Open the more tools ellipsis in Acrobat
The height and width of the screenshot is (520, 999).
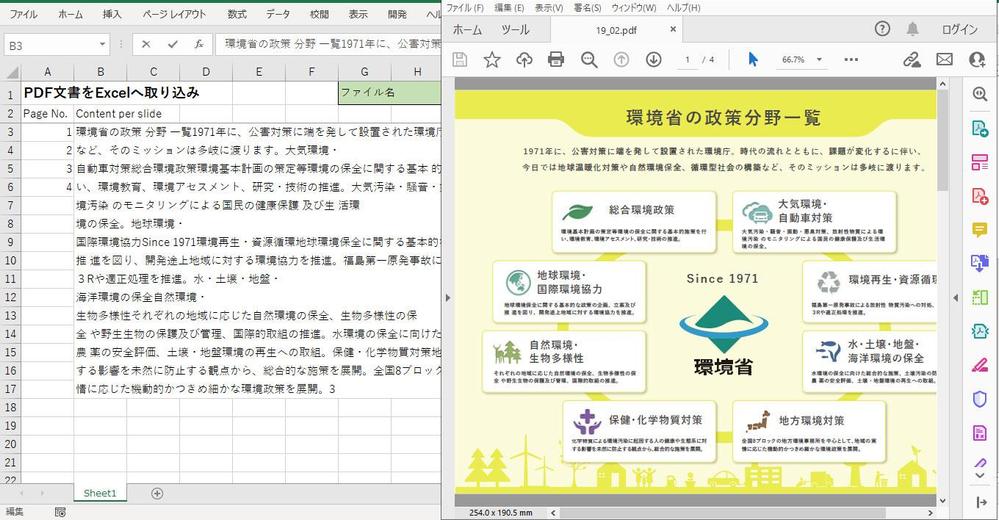coord(851,60)
